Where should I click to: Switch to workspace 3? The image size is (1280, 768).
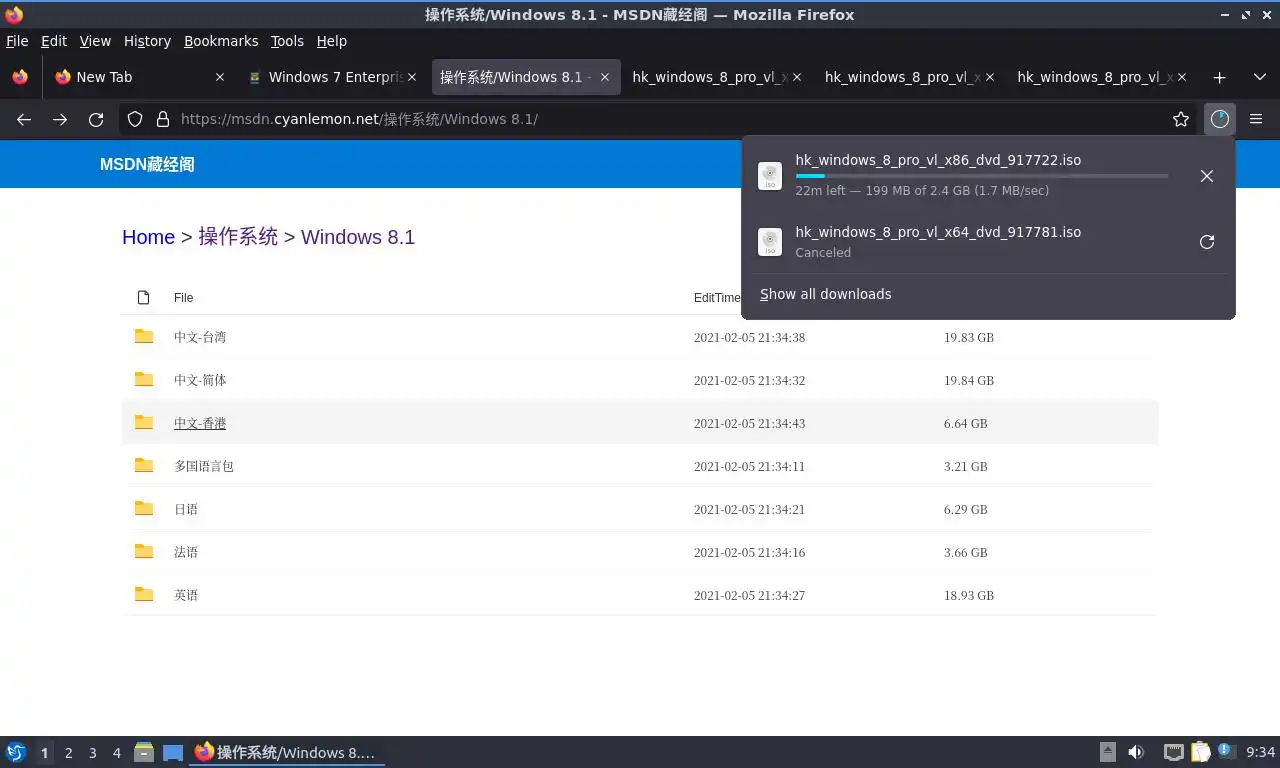[92, 753]
